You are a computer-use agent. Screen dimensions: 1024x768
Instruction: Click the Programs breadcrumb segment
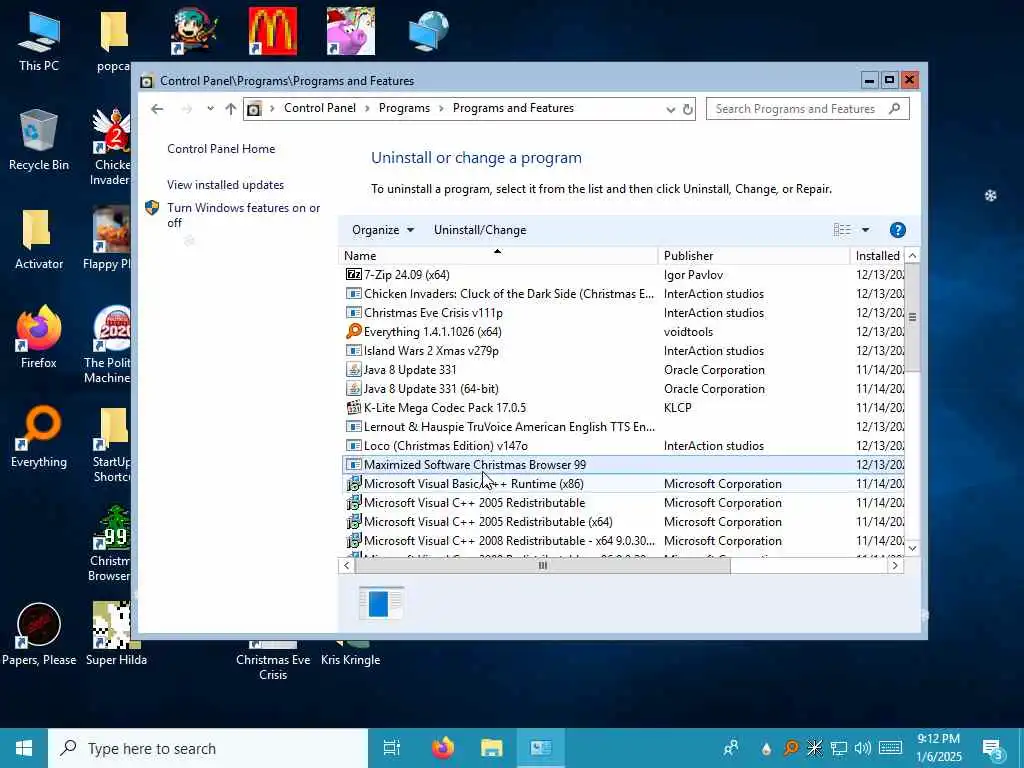[404, 108]
